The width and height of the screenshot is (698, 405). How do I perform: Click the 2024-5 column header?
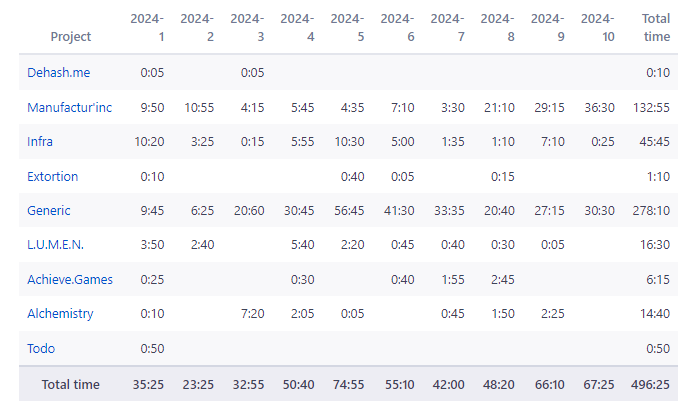[347, 28]
